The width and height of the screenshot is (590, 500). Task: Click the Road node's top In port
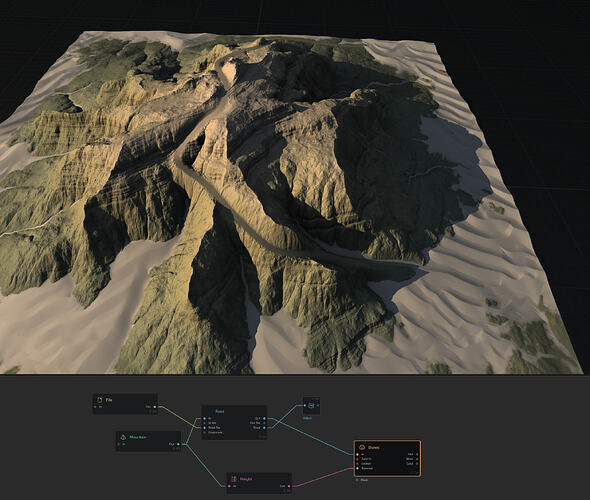[x=204, y=418]
